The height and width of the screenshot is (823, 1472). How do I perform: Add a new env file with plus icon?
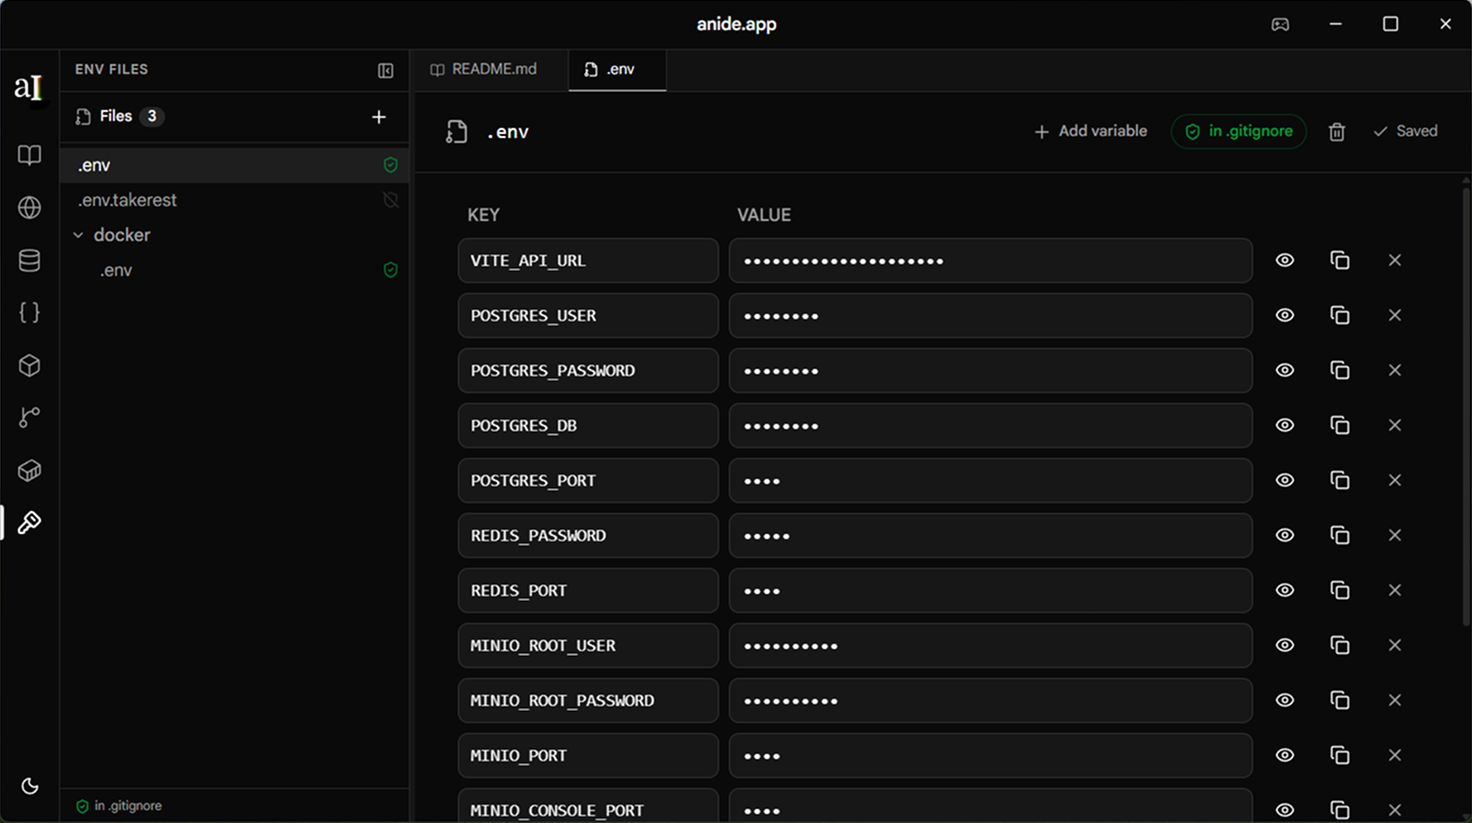pyautogui.click(x=379, y=117)
